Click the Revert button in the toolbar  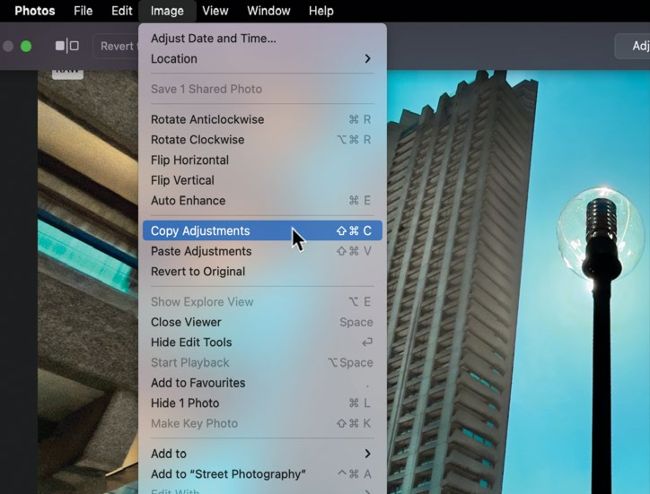(x=116, y=46)
